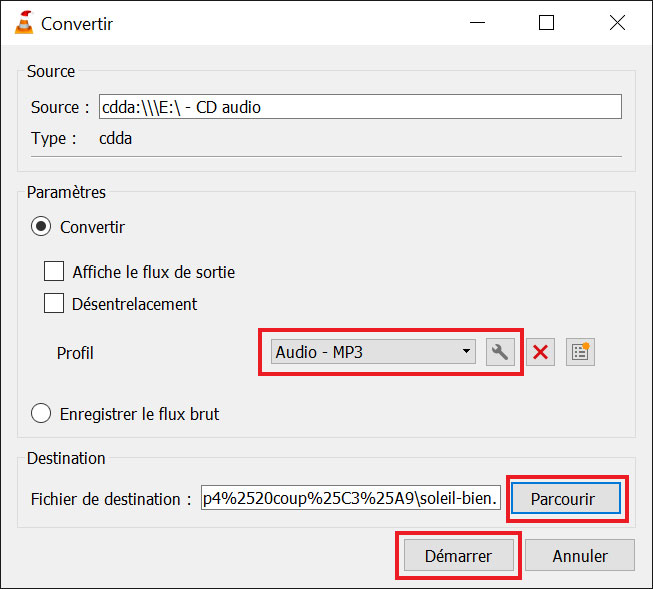Click the Destination group title
This screenshot has height=589, width=653.
point(66,458)
